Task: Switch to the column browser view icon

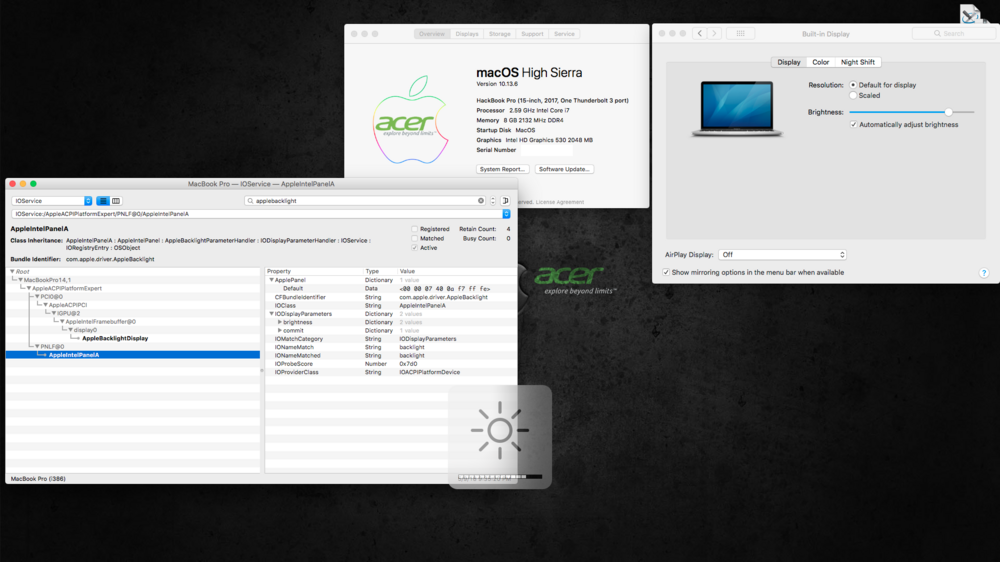Action: (x=116, y=201)
